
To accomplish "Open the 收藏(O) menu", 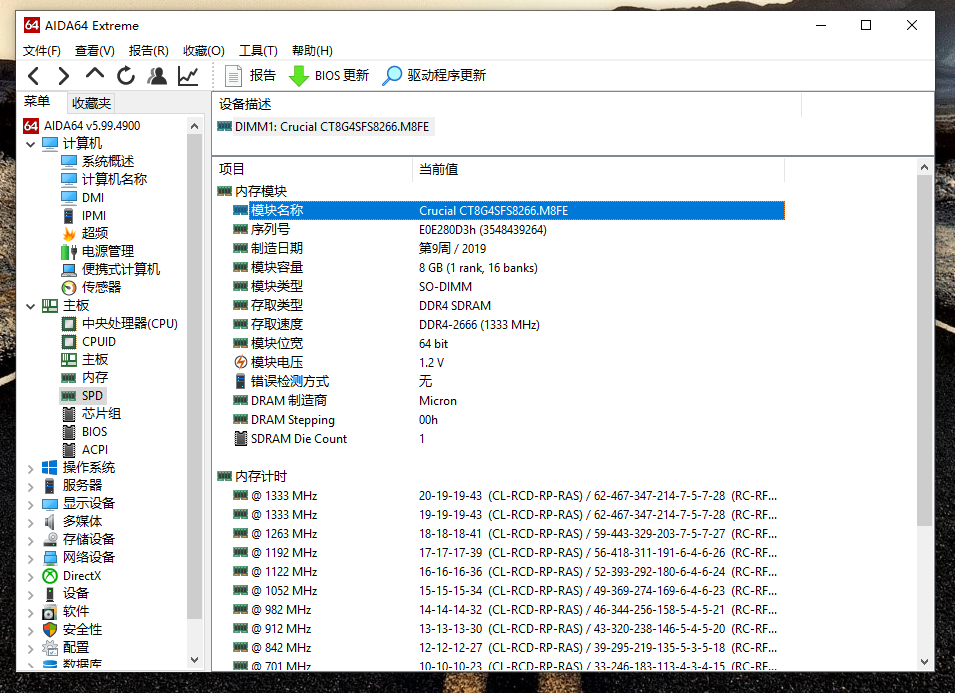I will coord(204,51).
